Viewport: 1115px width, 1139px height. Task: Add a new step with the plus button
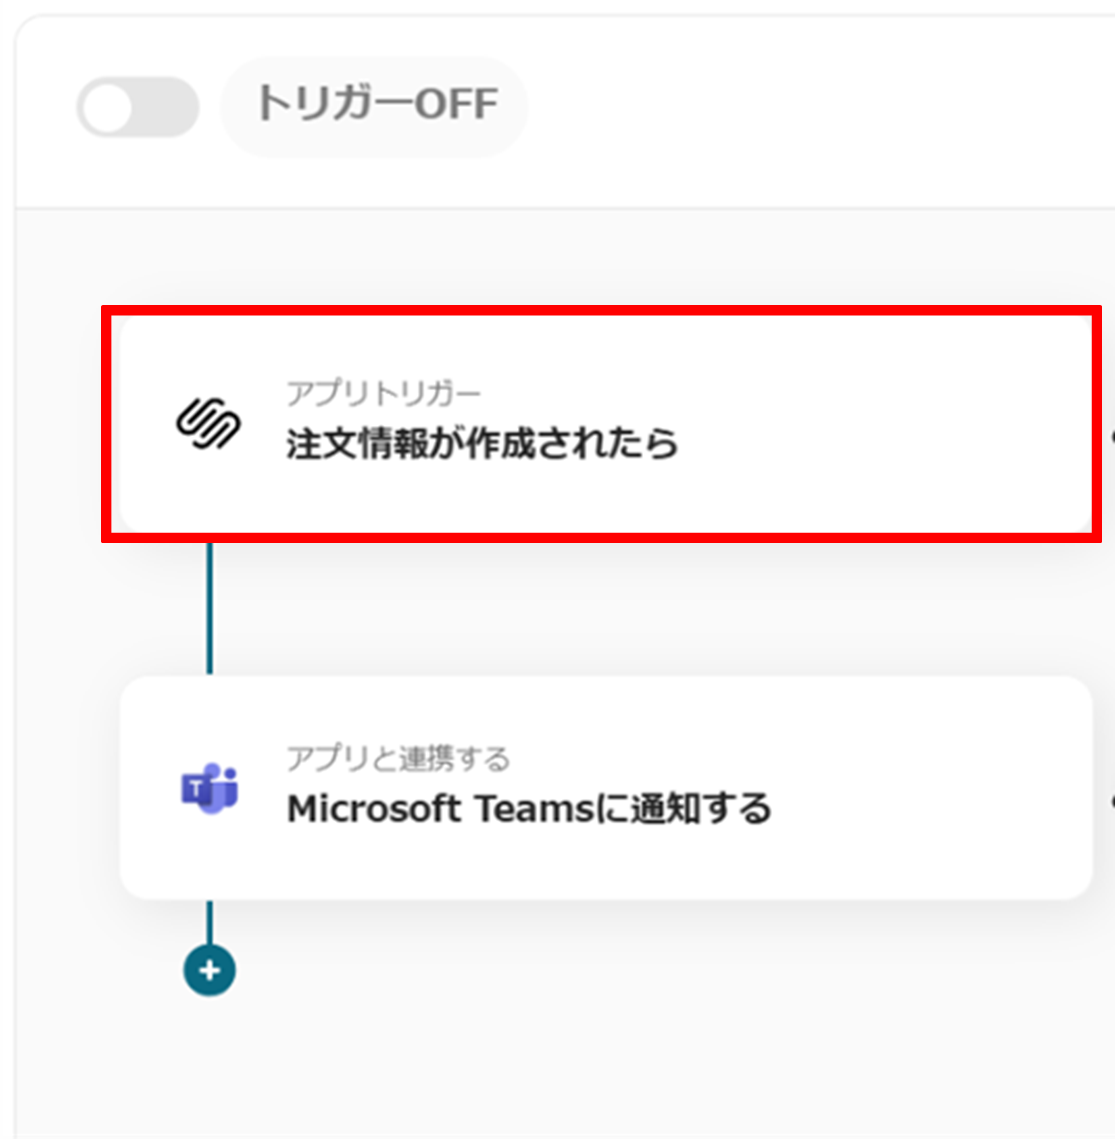pyautogui.click(x=209, y=970)
